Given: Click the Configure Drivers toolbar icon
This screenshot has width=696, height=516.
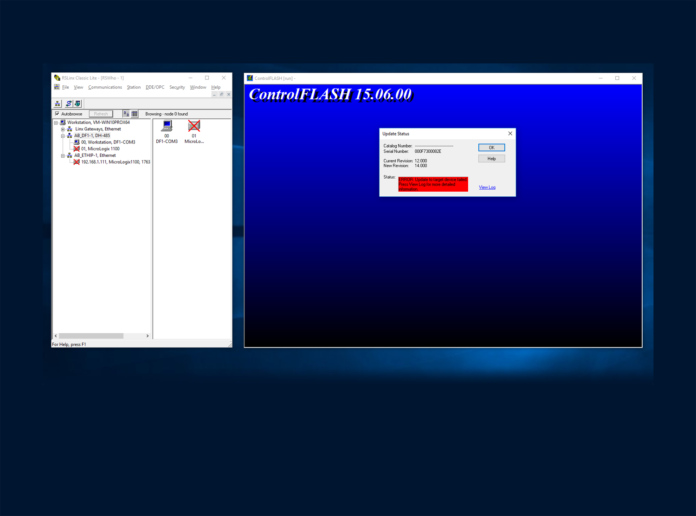Looking at the screenshot, I should (69, 103).
